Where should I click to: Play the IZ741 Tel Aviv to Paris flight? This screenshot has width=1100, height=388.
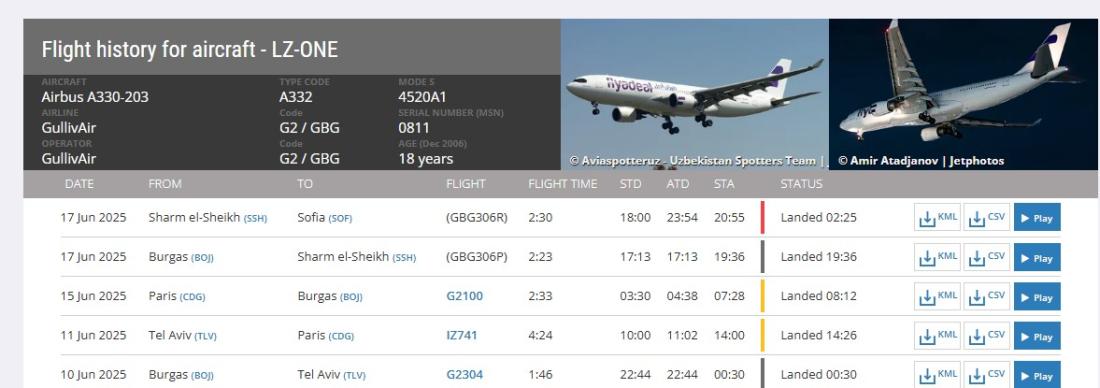1037,335
